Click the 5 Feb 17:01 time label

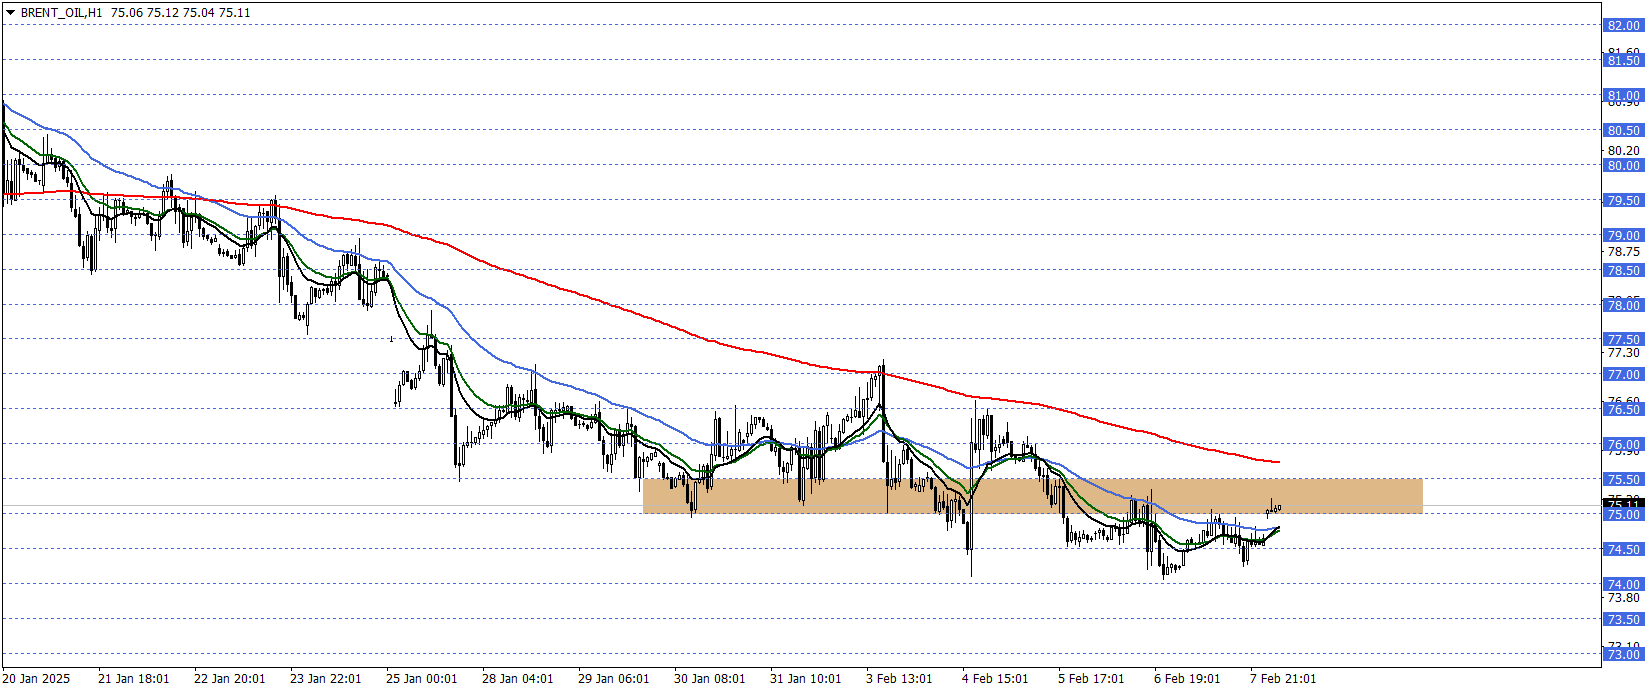pos(1091,679)
